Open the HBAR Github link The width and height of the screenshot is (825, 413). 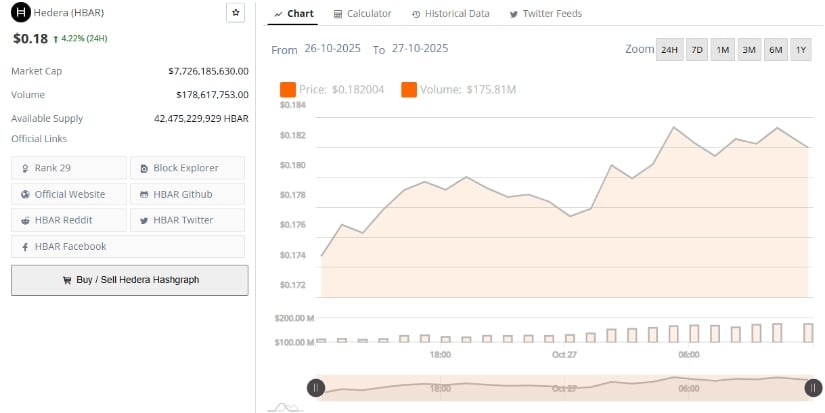pyautogui.click(x=188, y=194)
